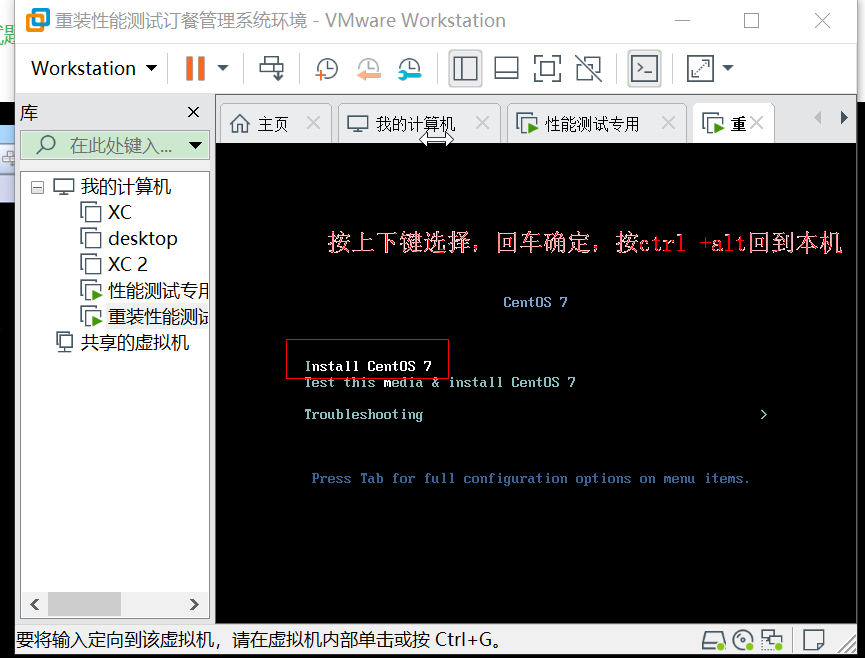Open power options dropdown next to pause
Screen dimensions: 865x658
pos(223,68)
